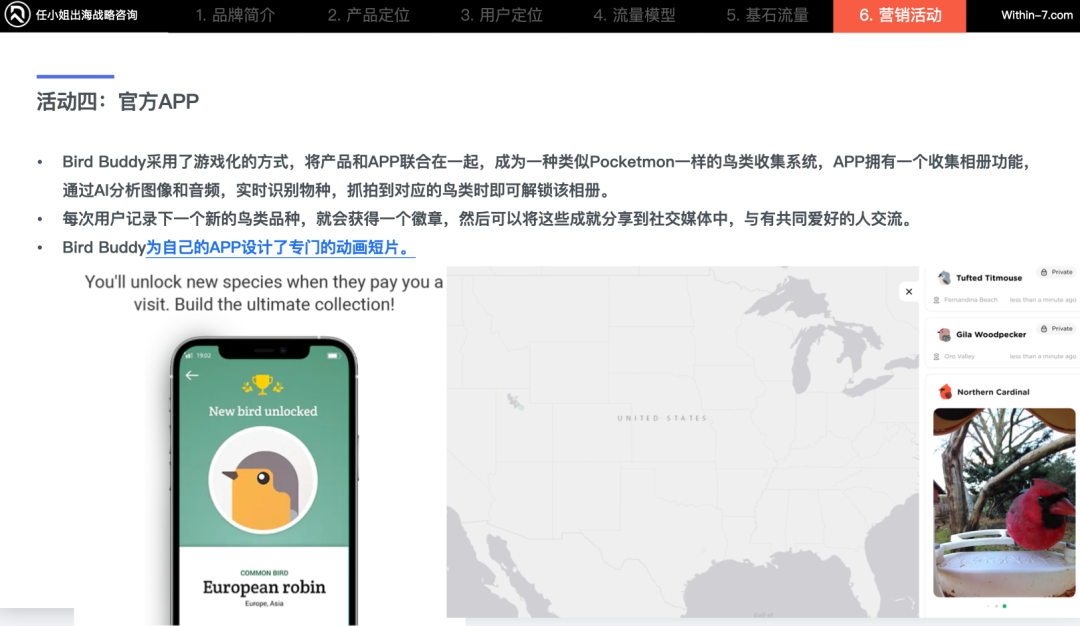This screenshot has width=1080, height=626.
Task: Toggle the Private badge on Tufted Titmouse
Action: (x=1057, y=272)
